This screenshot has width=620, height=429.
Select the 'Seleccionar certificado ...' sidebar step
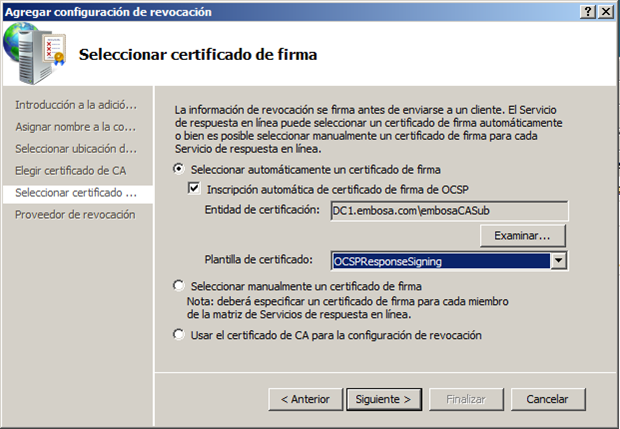76,192
